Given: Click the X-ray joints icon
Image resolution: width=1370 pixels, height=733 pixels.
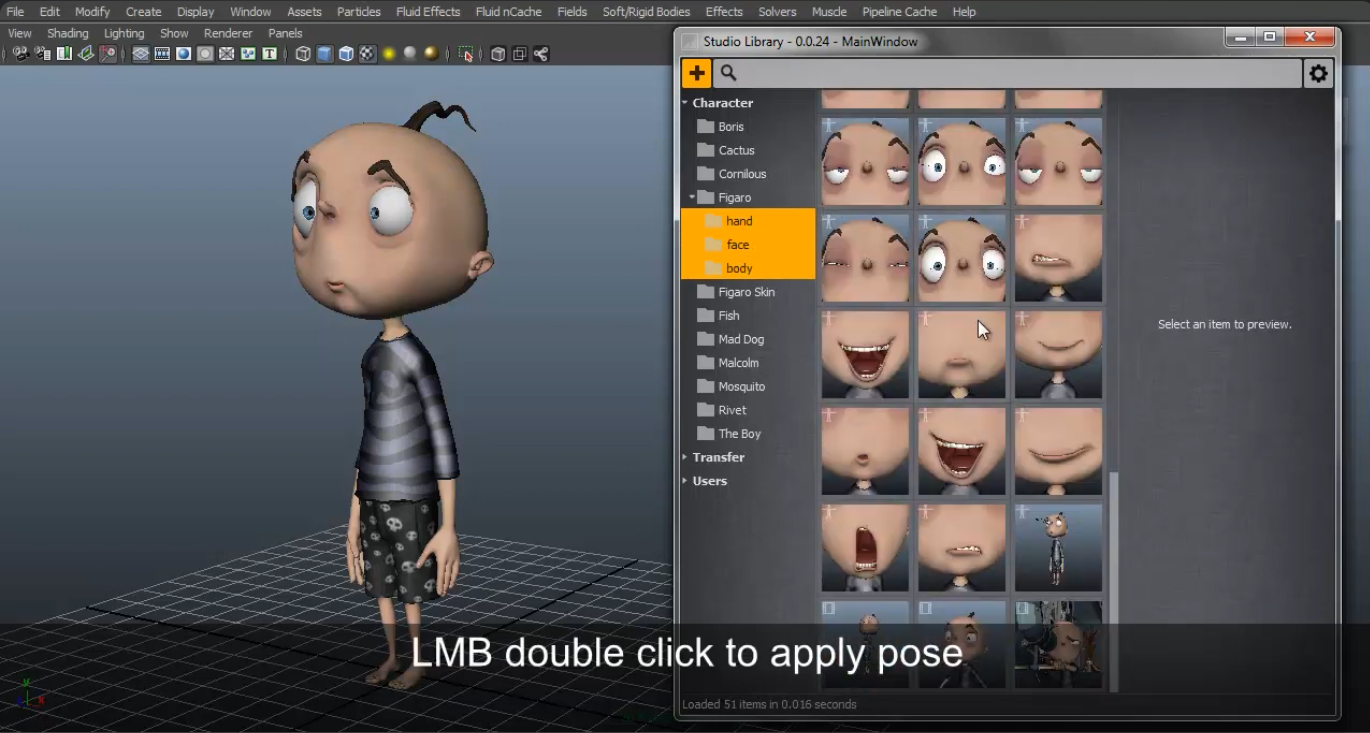Looking at the screenshot, I should tap(541, 54).
